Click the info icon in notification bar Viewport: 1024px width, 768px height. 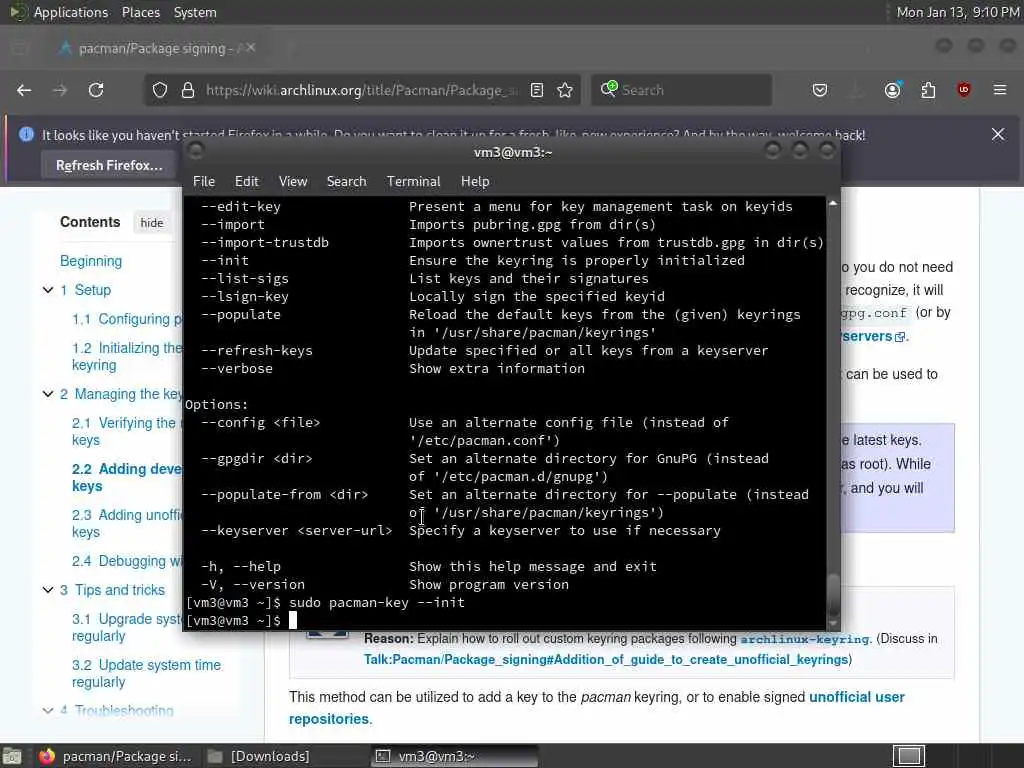[26, 135]
